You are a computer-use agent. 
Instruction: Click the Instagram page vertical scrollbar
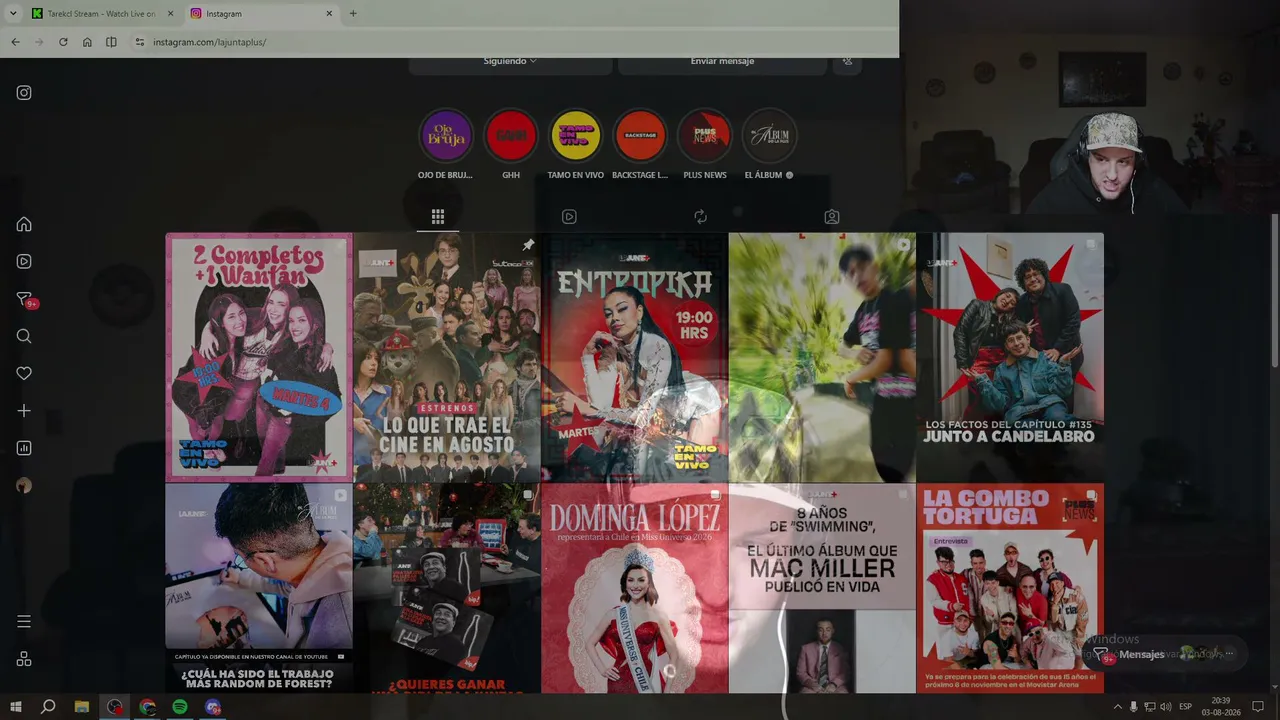coord(1274,290)
